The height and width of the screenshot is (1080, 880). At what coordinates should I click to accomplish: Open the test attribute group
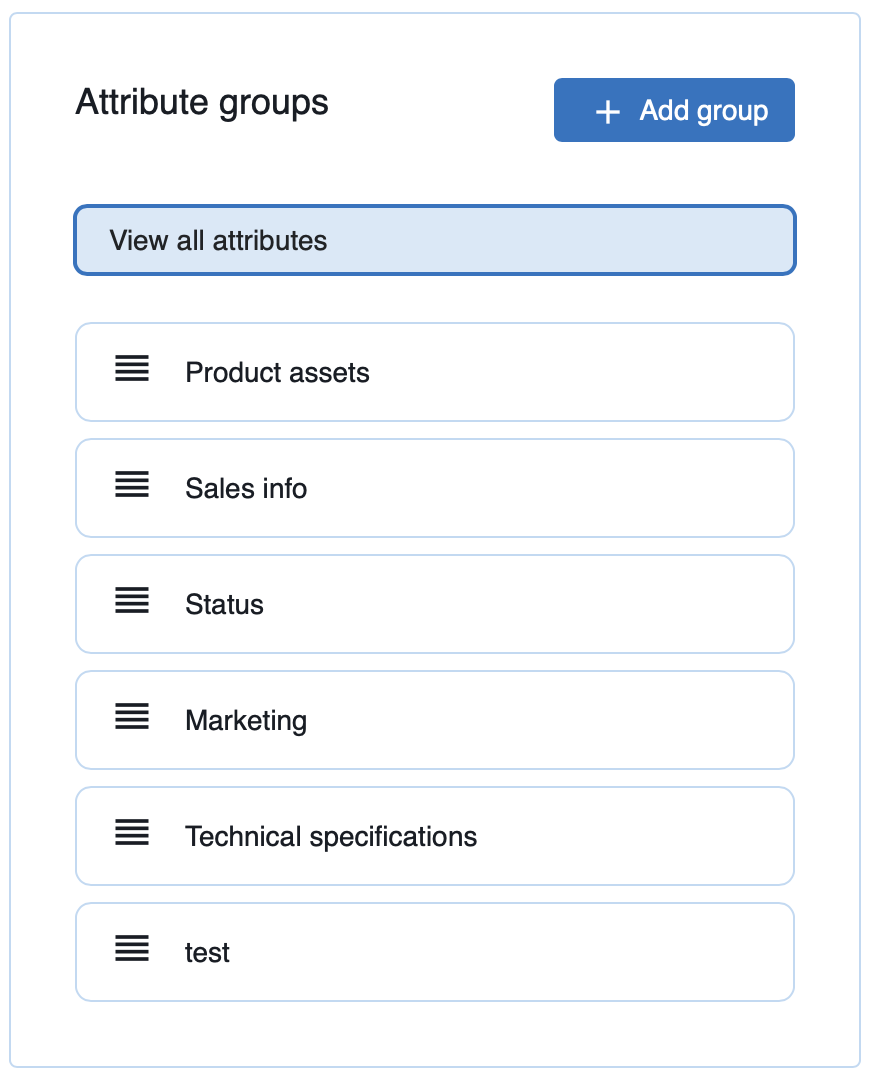(434, 952)
